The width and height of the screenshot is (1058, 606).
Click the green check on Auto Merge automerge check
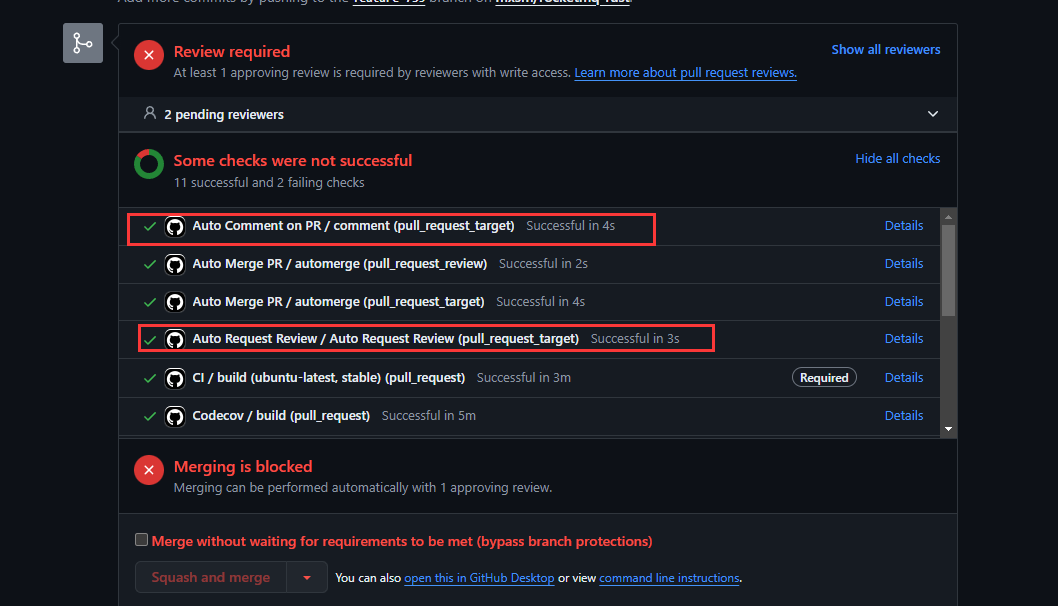[150, 264]
